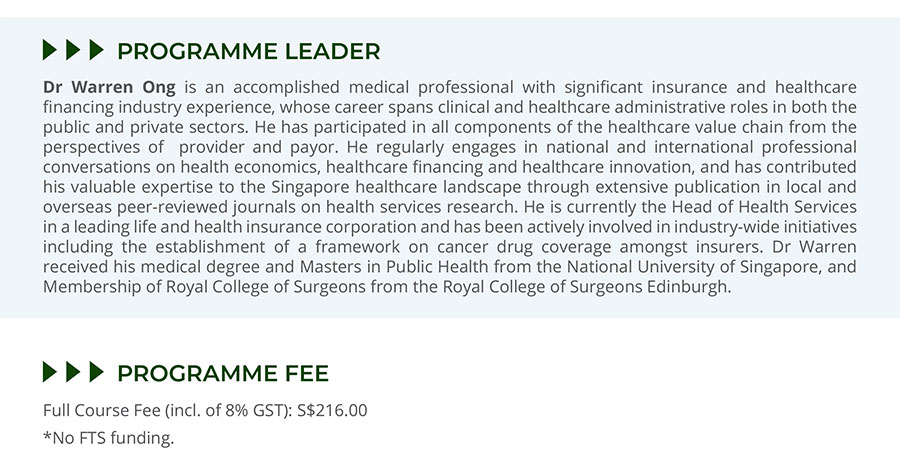Click the third green arrow beside Programme Fee
The image size is (900, 456).
click(x=96, y=372)
